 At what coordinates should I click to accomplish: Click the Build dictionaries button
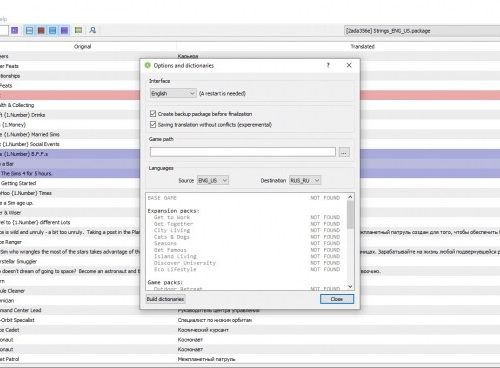click(165, 299)
